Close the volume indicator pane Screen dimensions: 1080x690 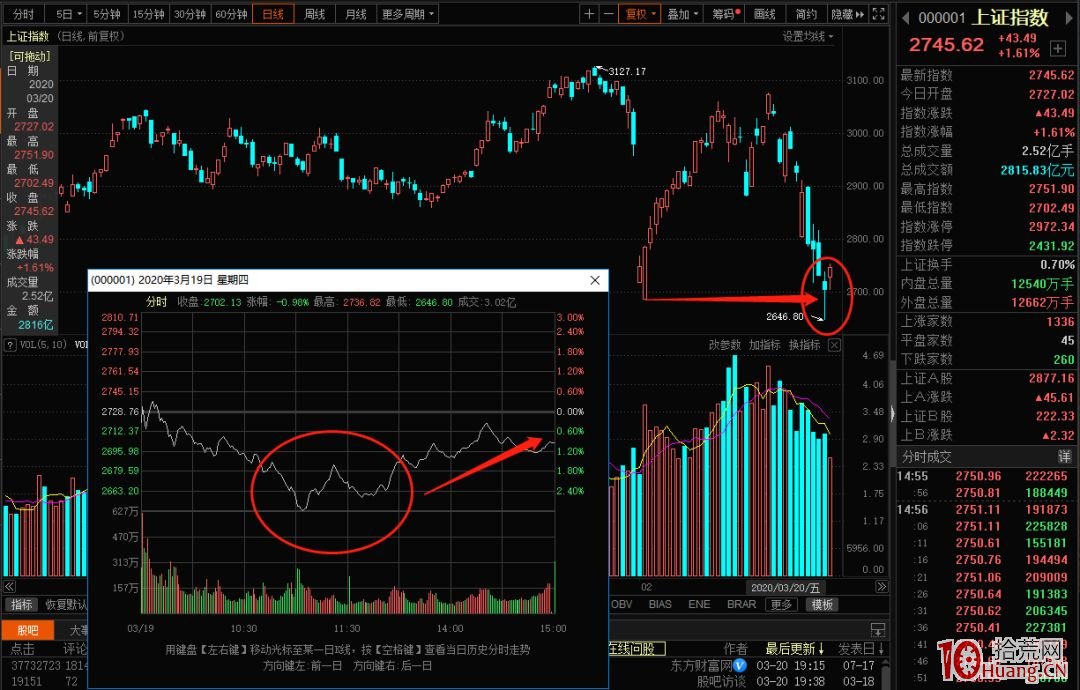click(834, 345)
